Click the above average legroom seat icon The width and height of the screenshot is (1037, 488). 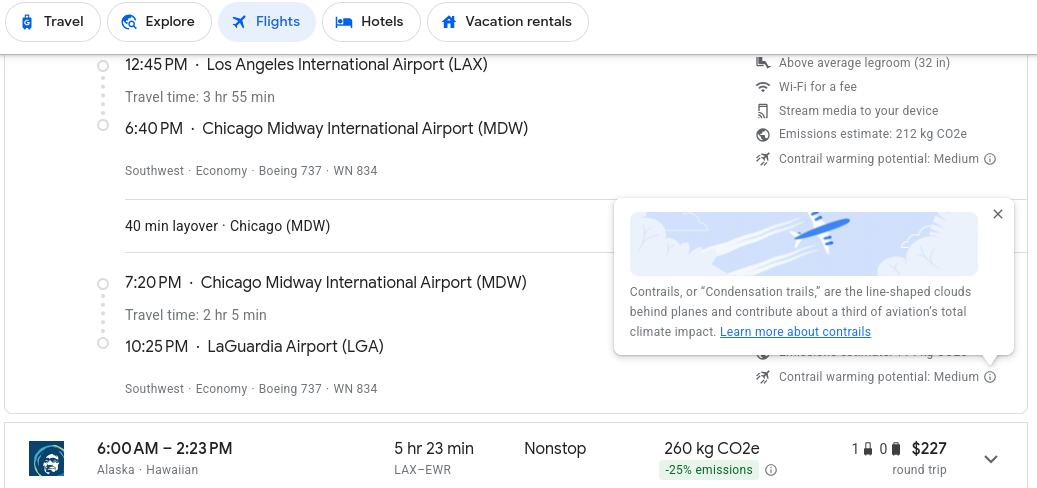[763, 63]
